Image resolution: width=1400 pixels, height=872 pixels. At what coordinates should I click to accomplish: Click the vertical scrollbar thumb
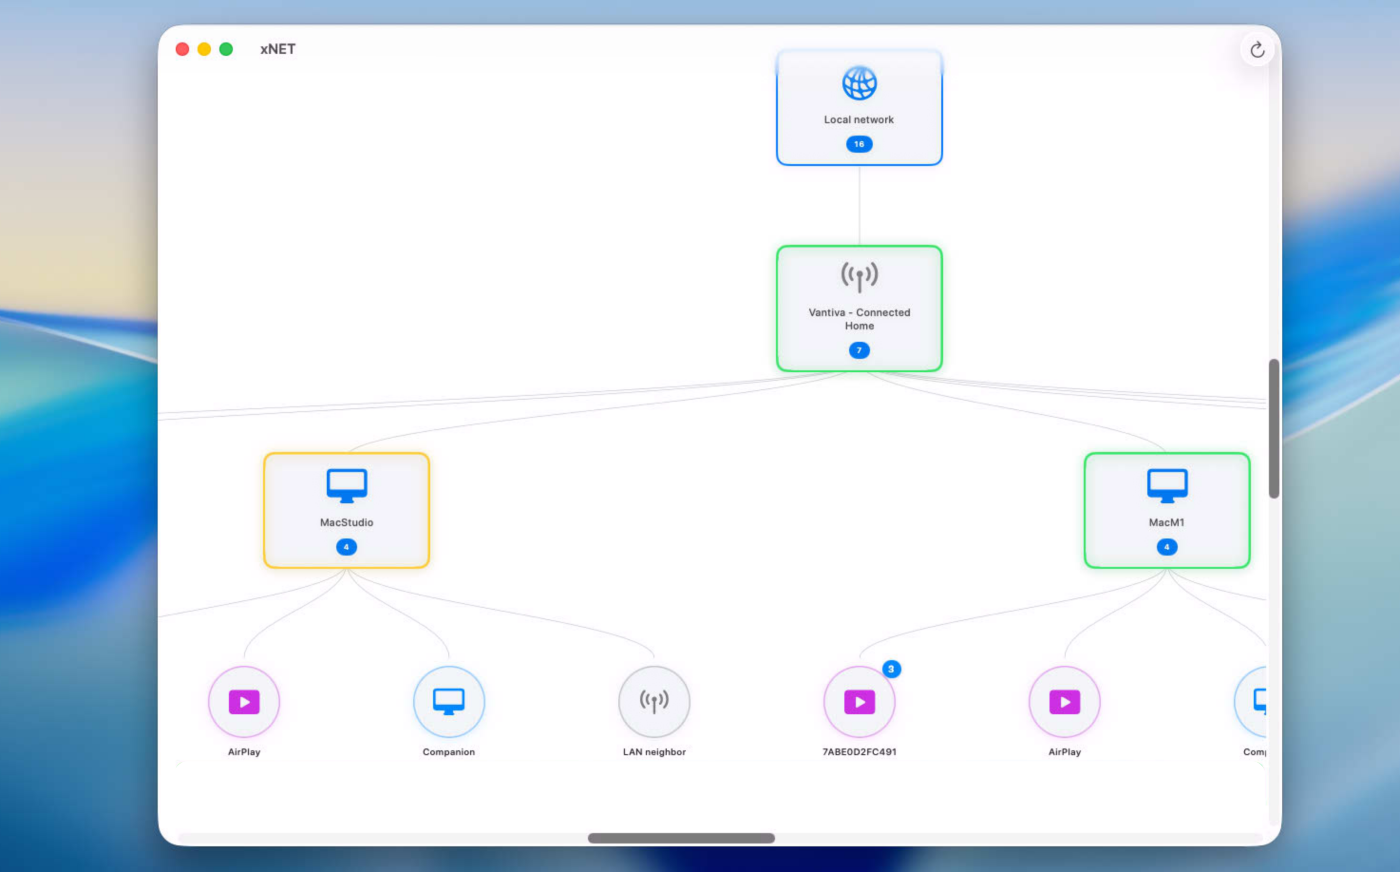coord(1273,428)
